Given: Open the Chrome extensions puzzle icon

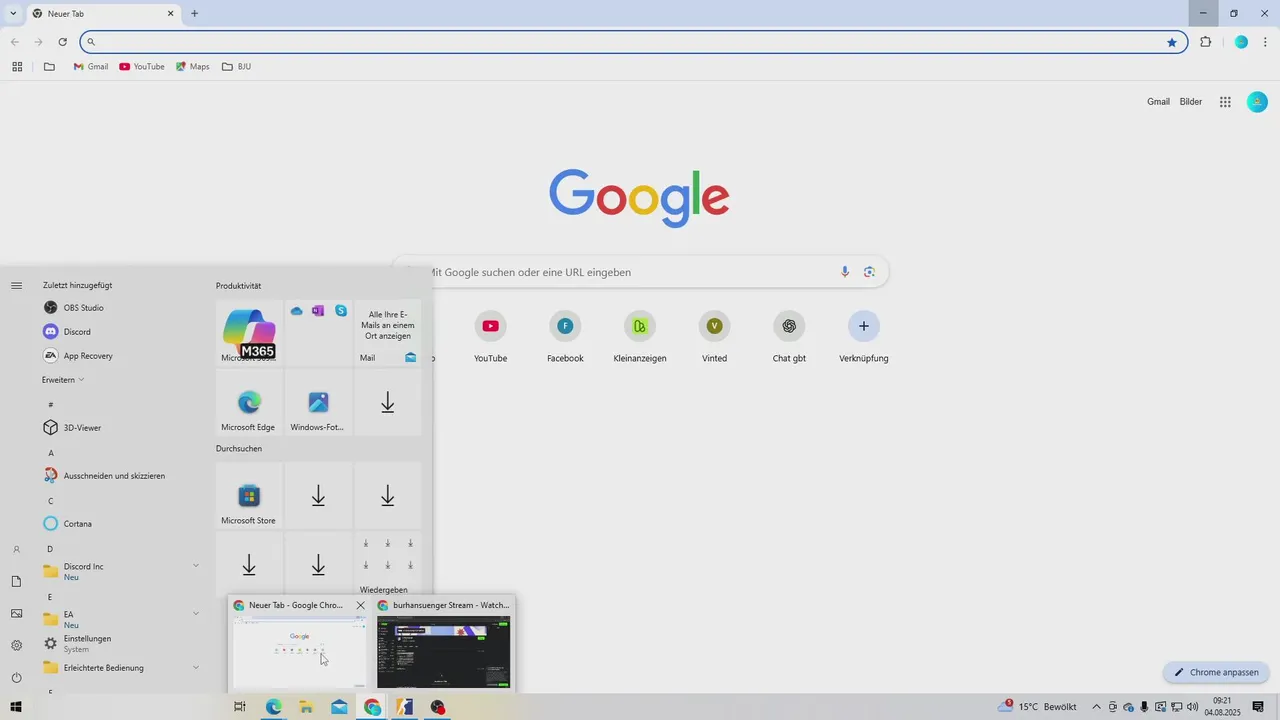Looking at the screenshot, I should tap(1205, 42).
